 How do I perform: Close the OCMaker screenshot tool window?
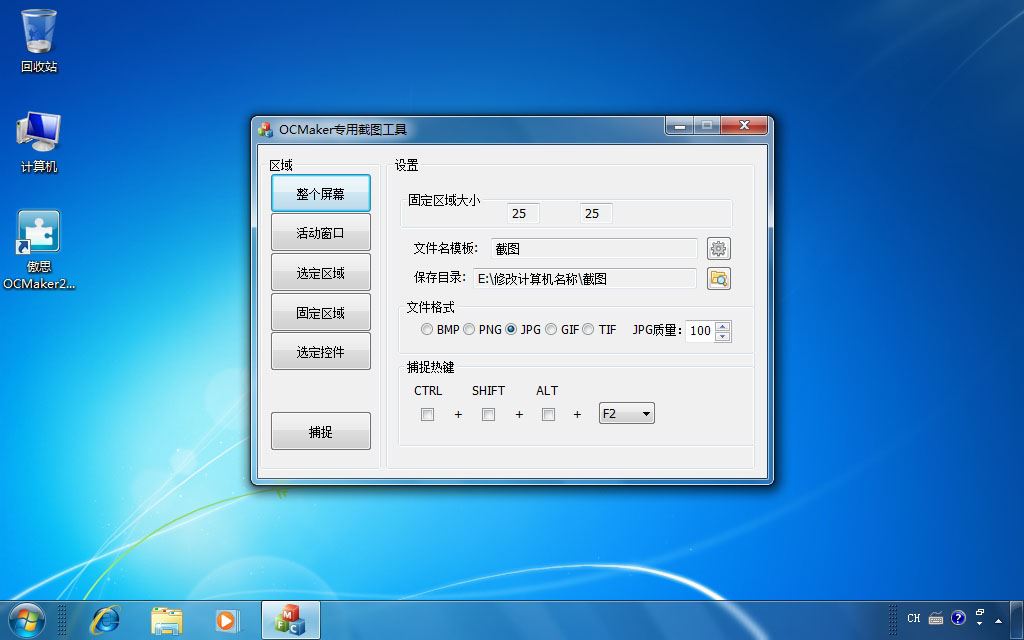pyautogui.click(x=744, y=125)
